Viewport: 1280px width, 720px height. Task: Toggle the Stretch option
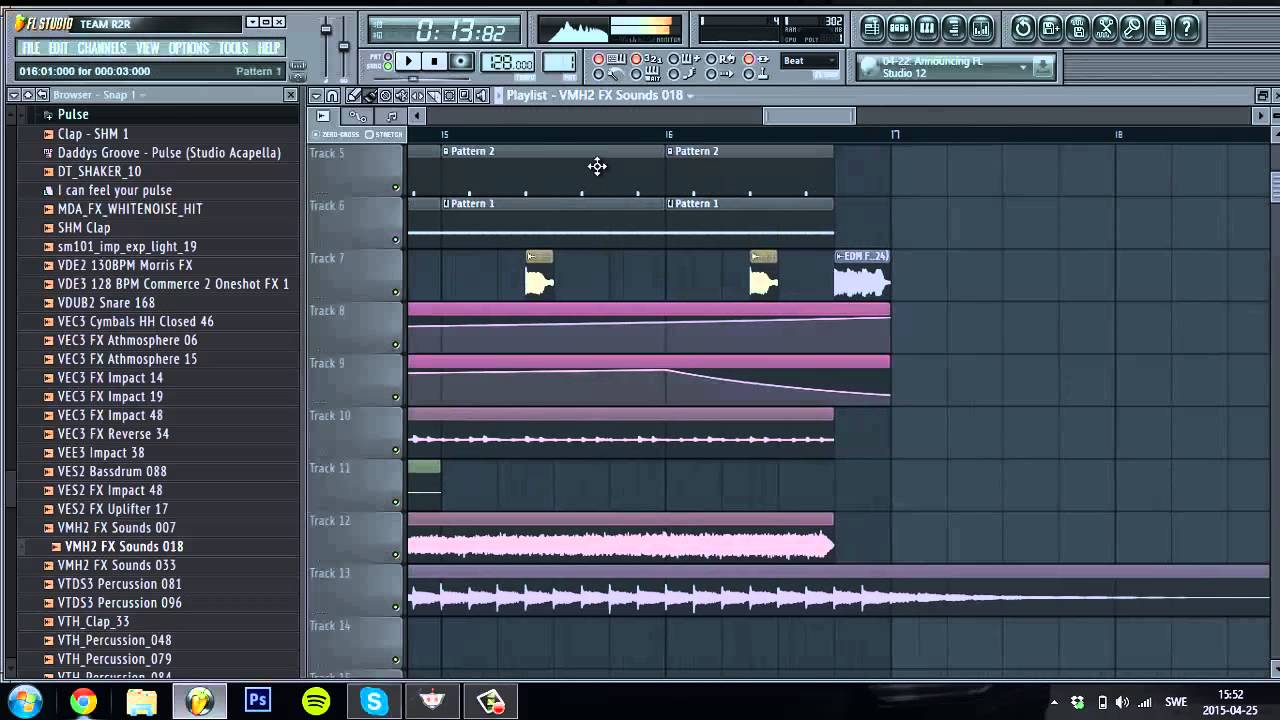(385, 134)
